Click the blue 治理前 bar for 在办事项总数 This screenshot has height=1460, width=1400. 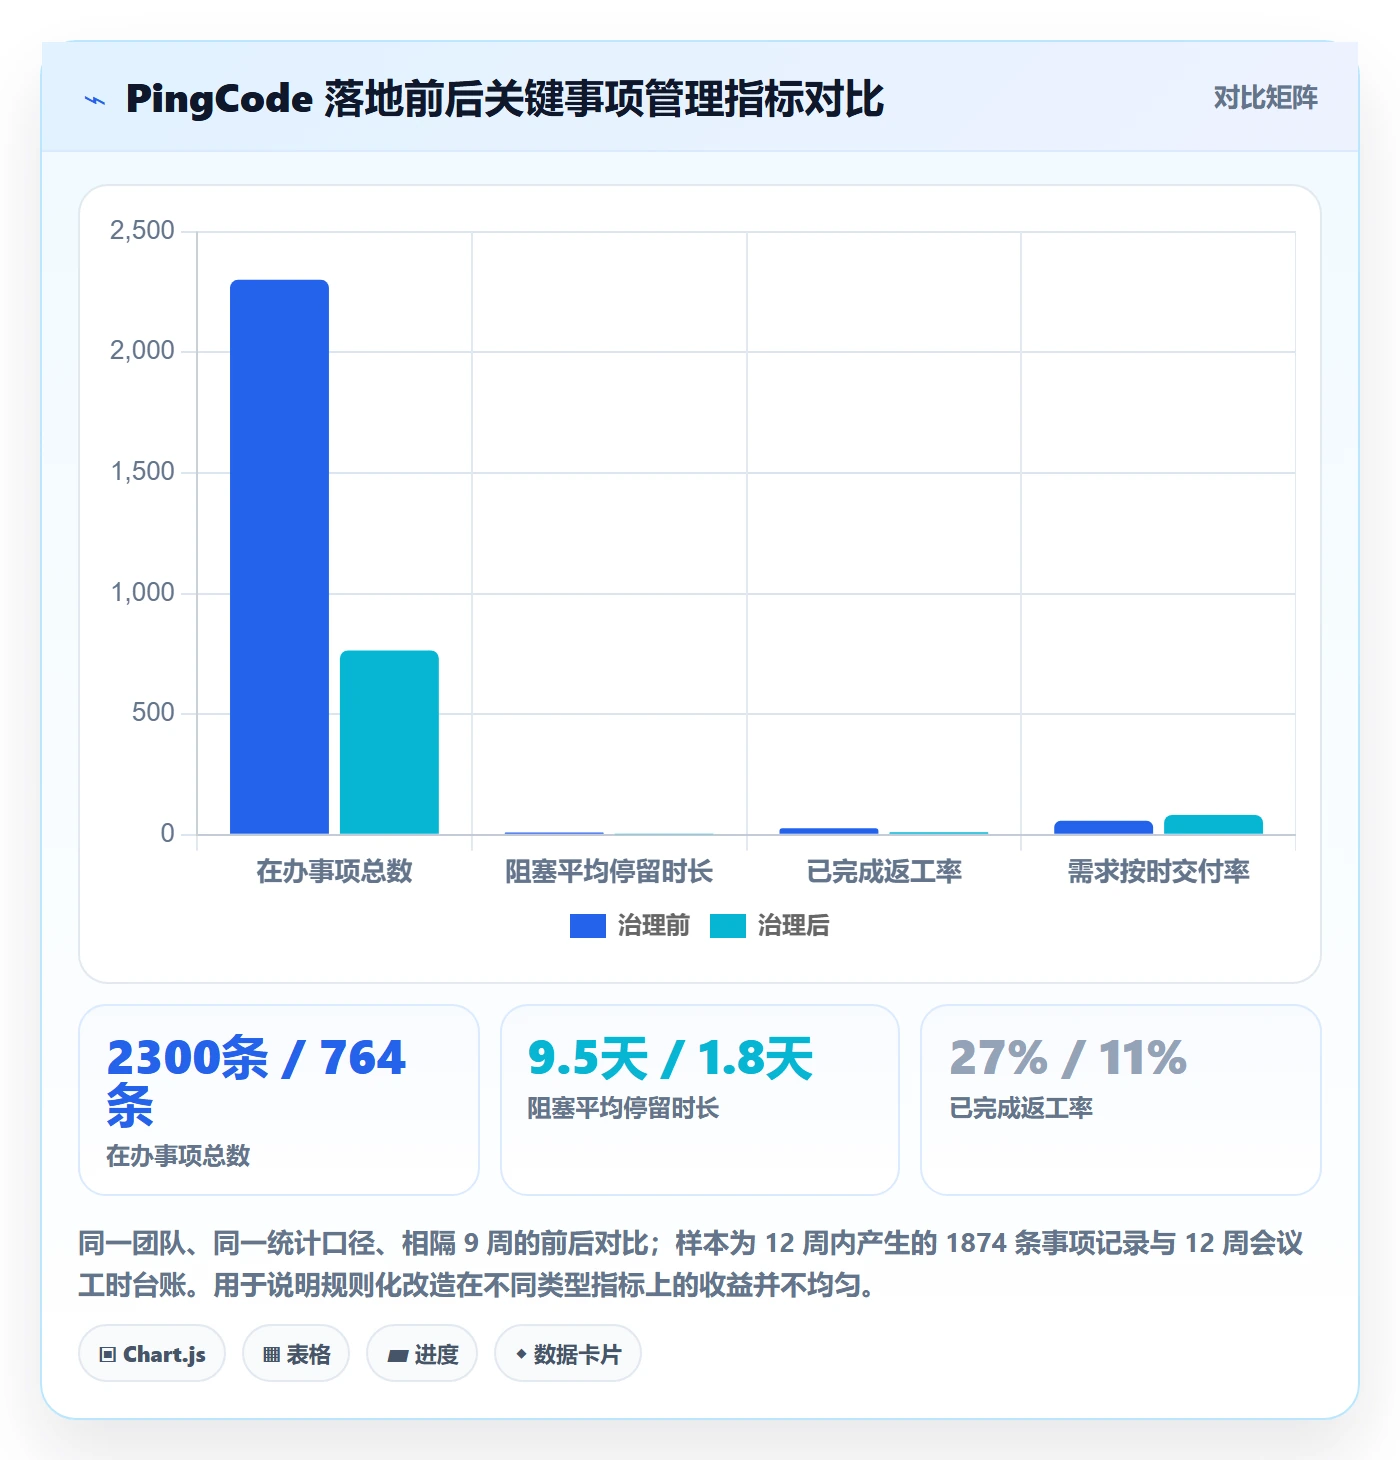pyautogui.click(x=280, y=557)
